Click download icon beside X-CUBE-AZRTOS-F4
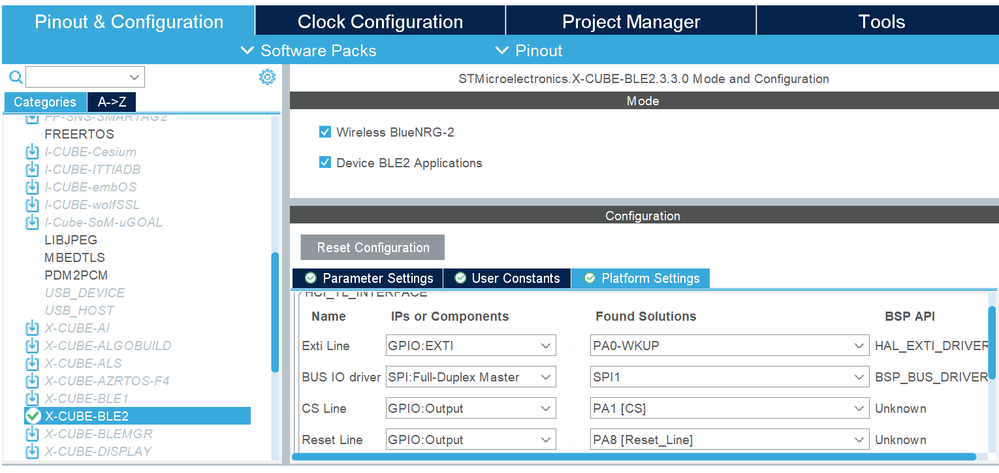The image size is (999, 473). 32,381
